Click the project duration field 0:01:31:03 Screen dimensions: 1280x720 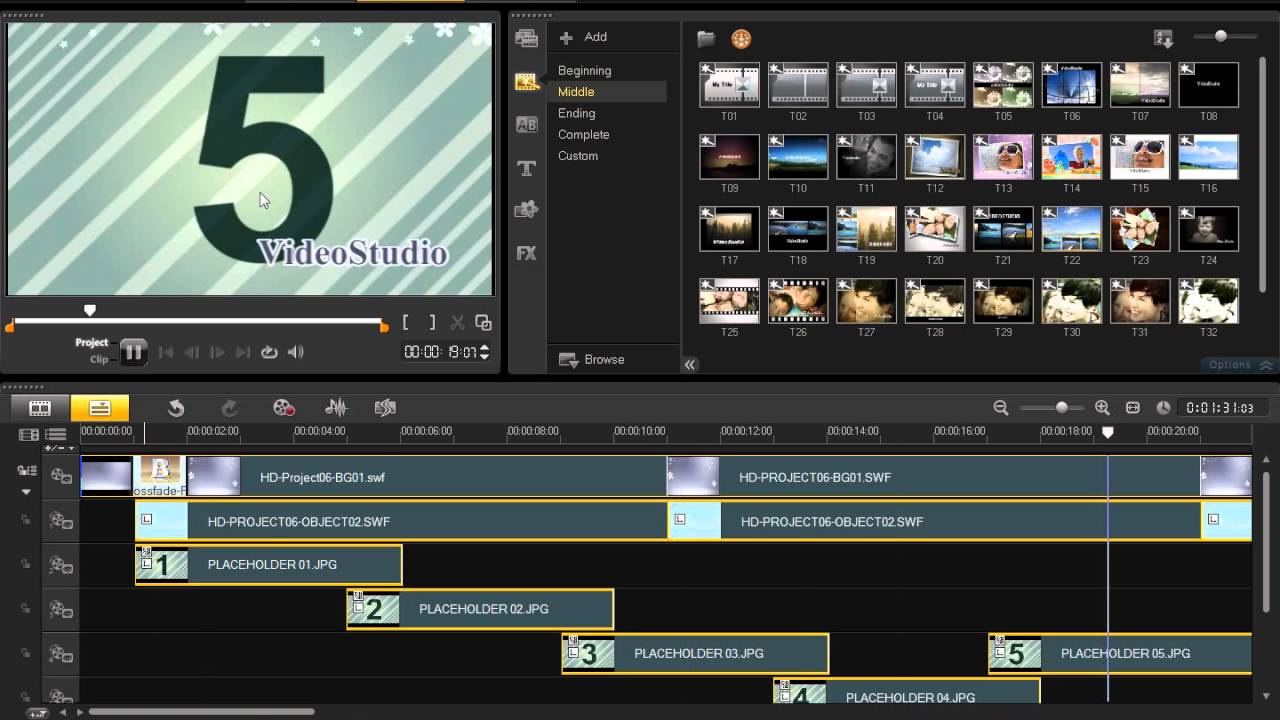pos(1218,408)
